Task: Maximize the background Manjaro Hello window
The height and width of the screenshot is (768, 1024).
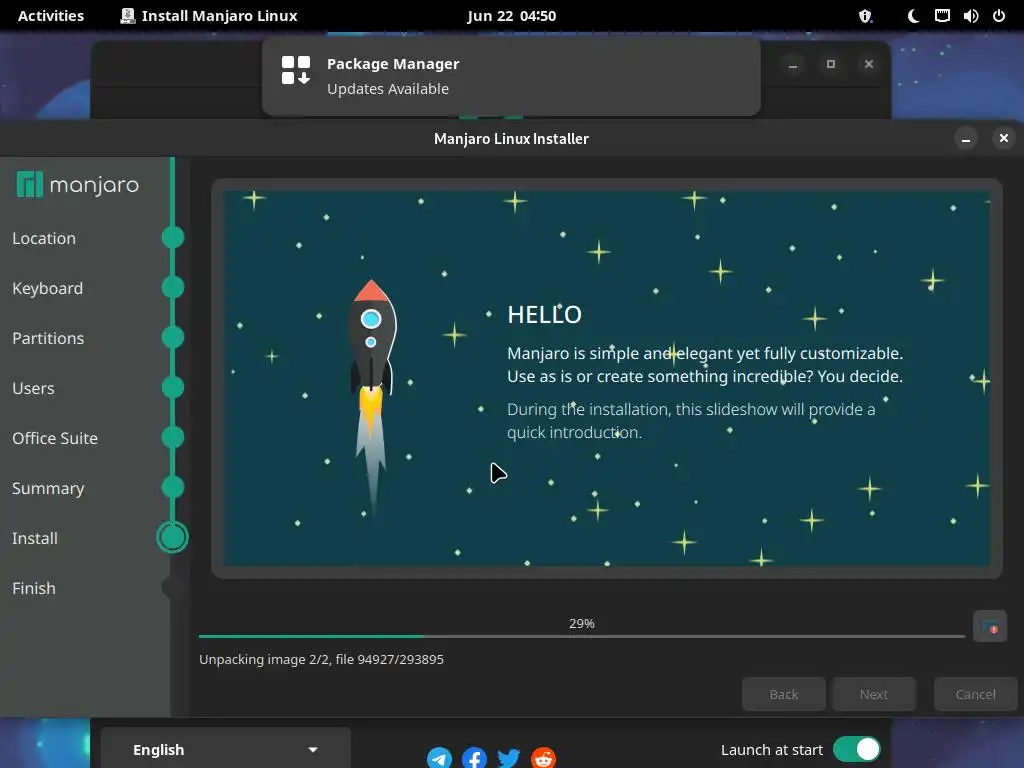Action: coord(831,64)
